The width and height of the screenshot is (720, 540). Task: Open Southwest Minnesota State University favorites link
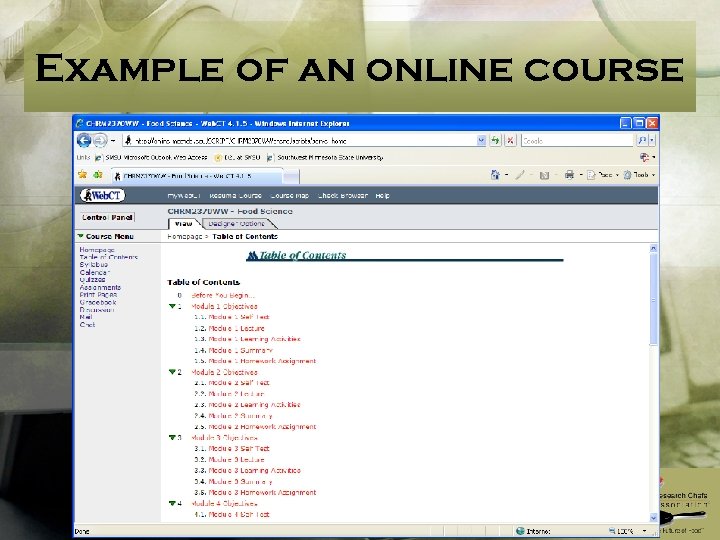point(325,158)
